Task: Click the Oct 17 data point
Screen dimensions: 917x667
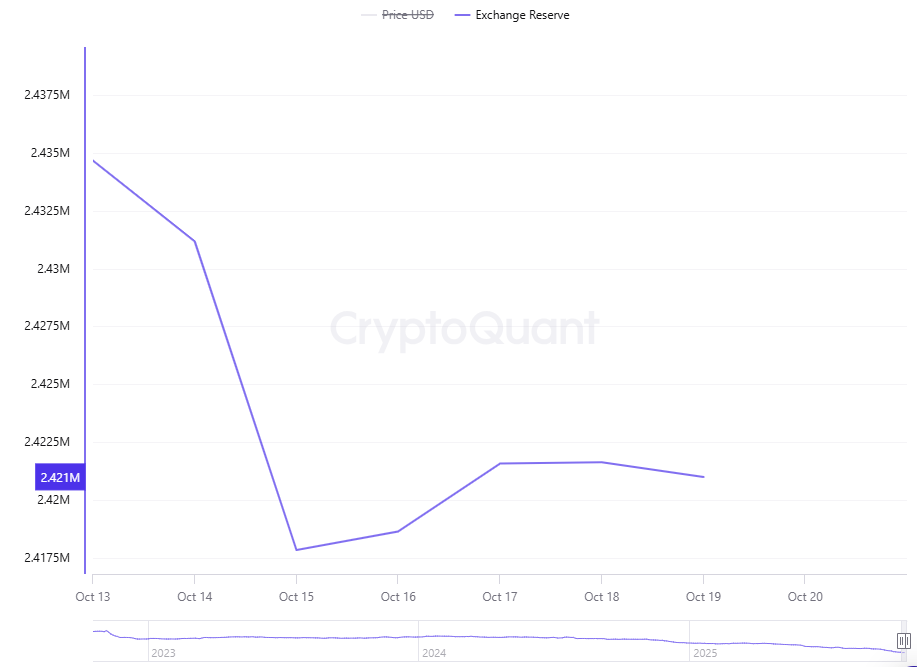Action: 499,463
